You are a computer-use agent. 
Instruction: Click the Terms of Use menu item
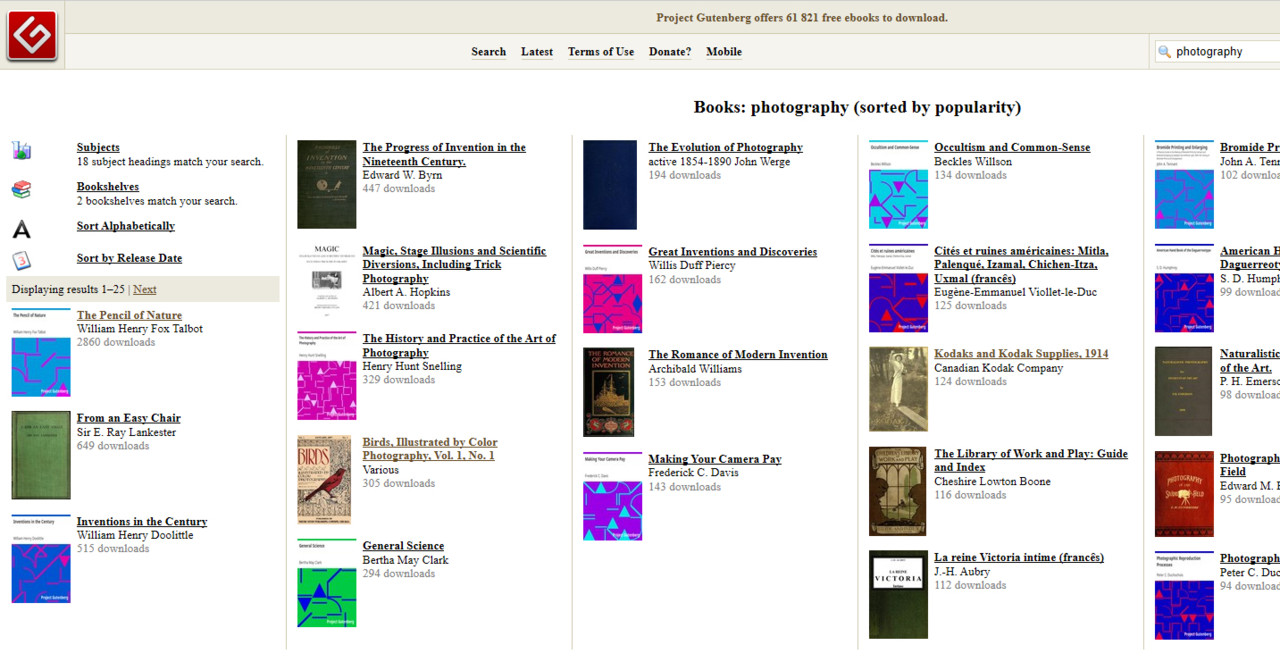pyautogui.click(x=600, y=51)
